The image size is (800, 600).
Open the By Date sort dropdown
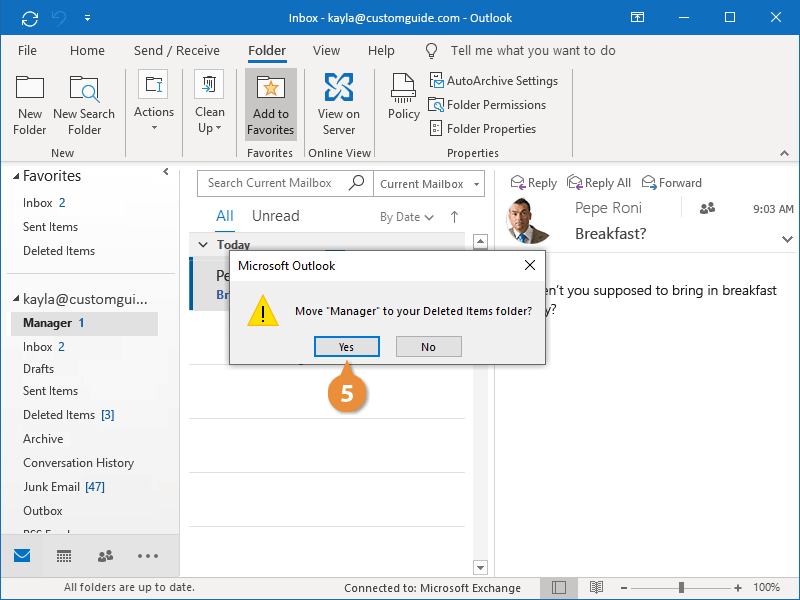pos(407,217)
